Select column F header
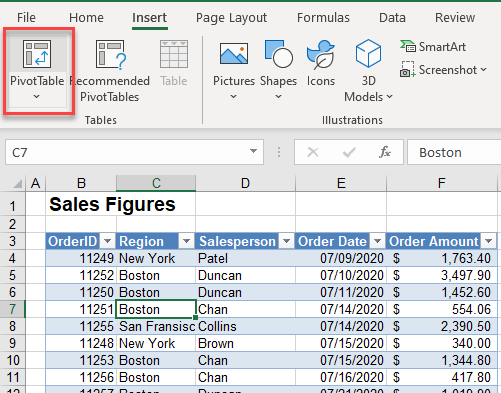This screenshot has width=501, height=393. tap(442, 183)
